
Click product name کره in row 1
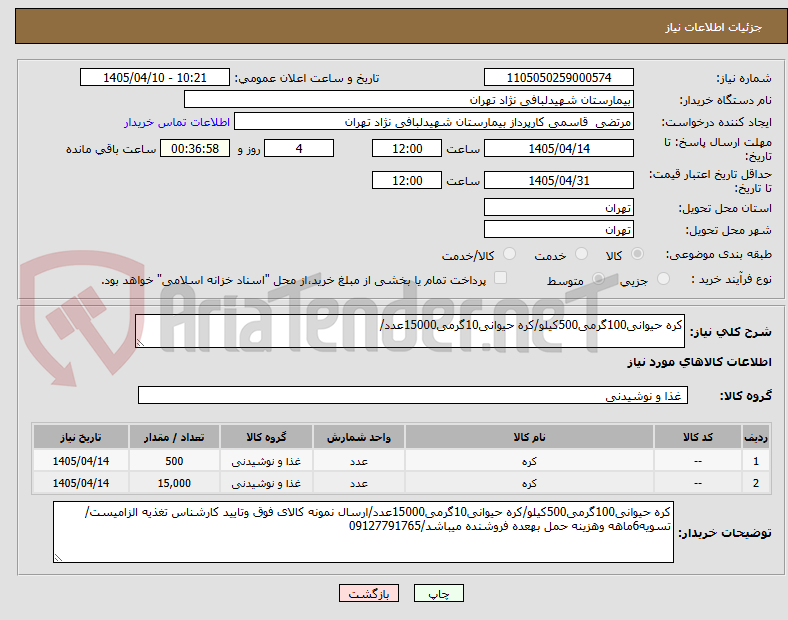coord(529,461)
